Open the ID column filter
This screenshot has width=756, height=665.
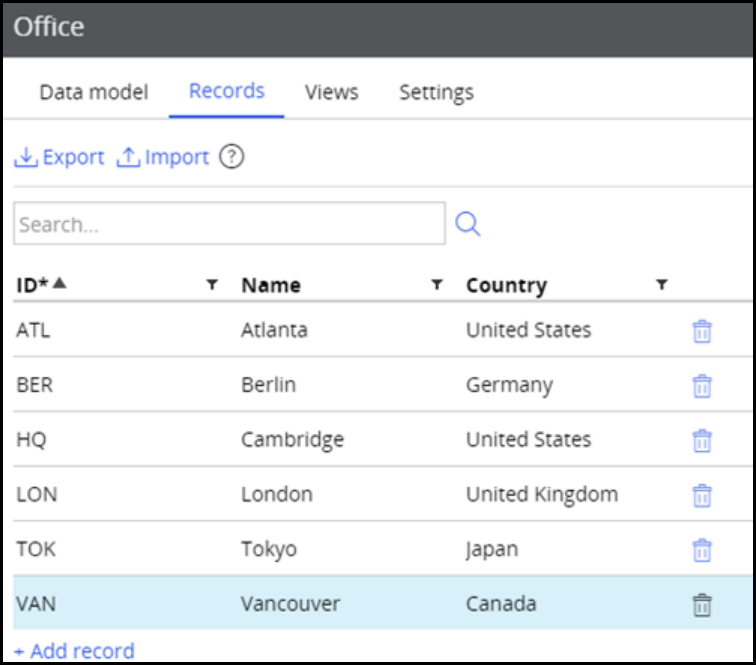click(x=212, y=285)
